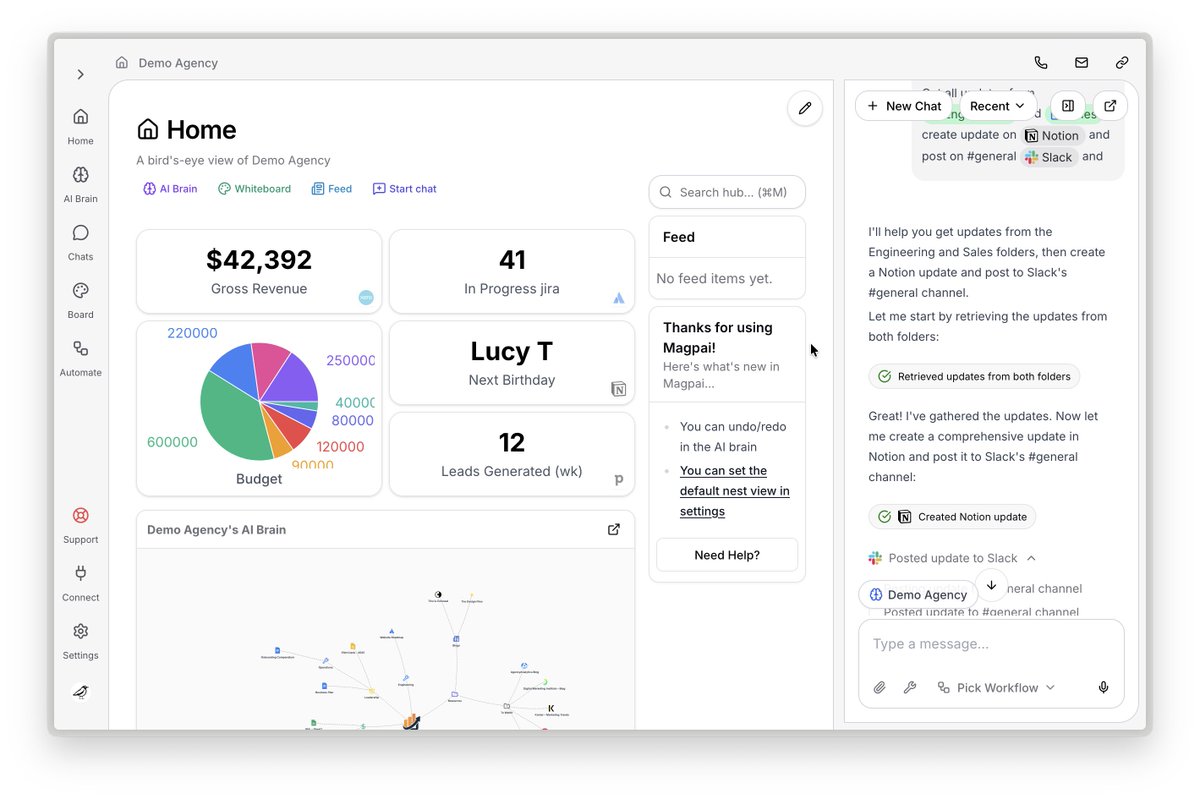Switch to the Feed tab link
This screenshot has height=799, width=1200.
coord(332,189)
